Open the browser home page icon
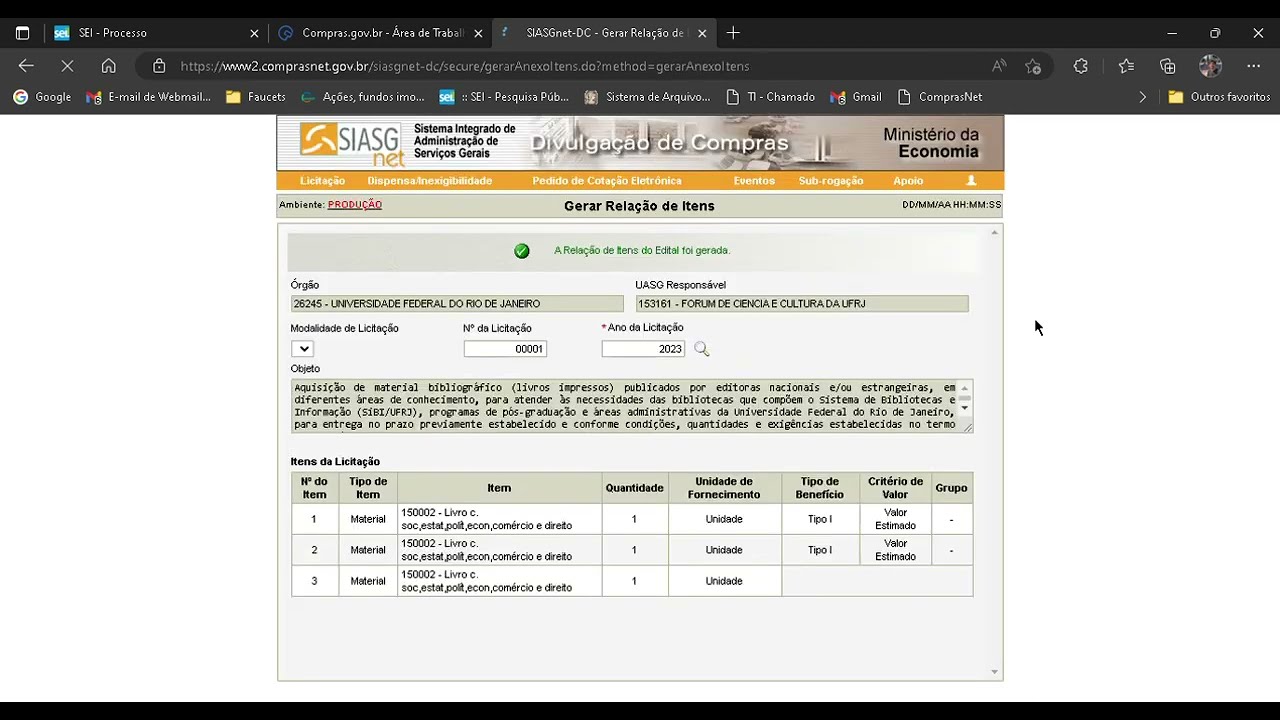1280x720 pixels. click(109, 66)
